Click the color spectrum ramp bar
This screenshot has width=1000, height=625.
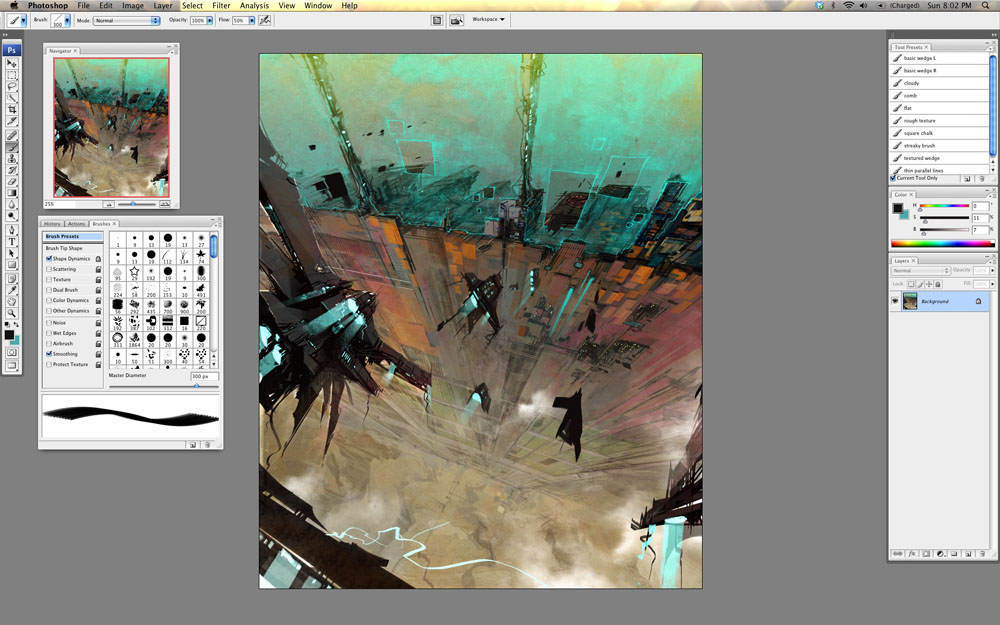pyautogui.click(x=943, y=244)
